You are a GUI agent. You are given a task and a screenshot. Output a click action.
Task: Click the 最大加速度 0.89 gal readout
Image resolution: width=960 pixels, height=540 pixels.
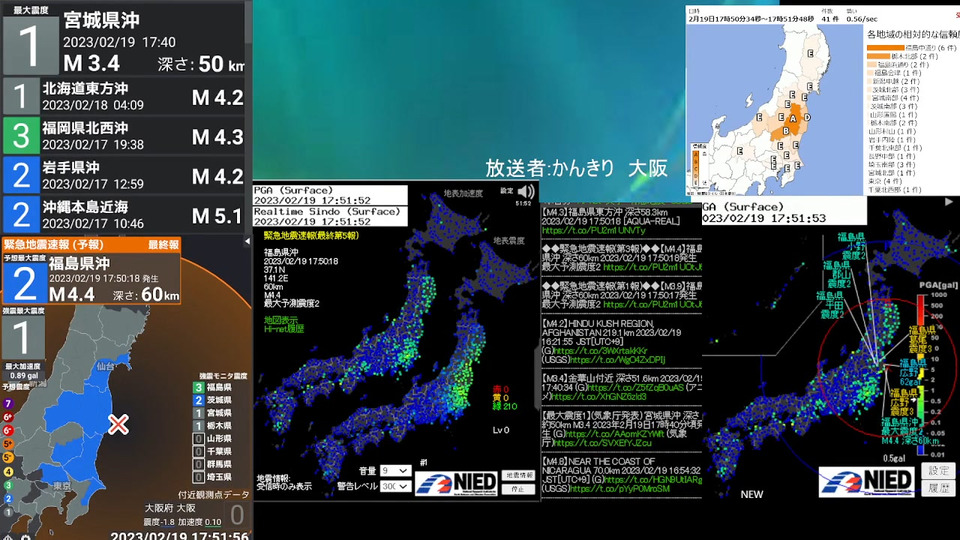[23, 371]
